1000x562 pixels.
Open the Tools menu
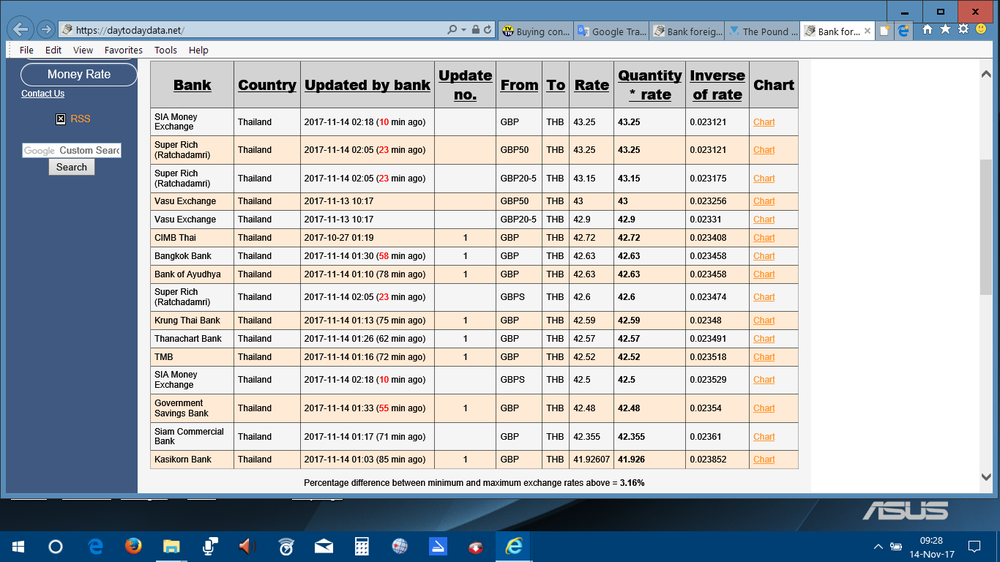point(165,50)
